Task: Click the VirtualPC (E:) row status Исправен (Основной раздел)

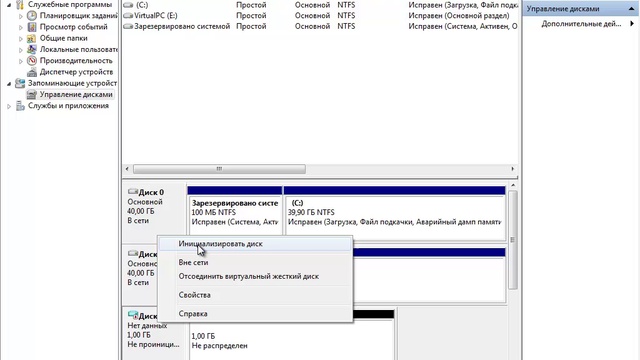Action: tap(459, 16)
